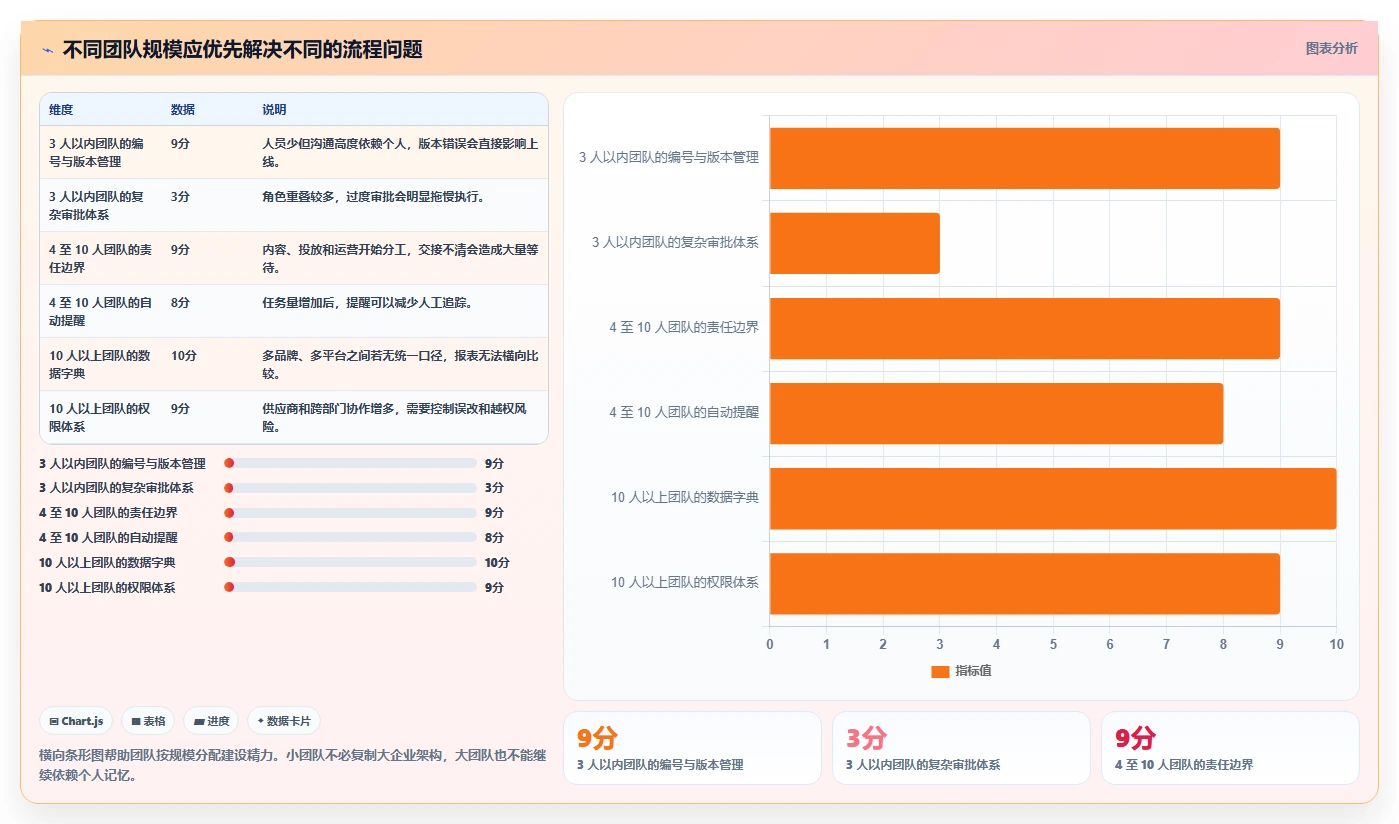
Task: Click the 图表分析 label in header
Action: point(1331,48)
